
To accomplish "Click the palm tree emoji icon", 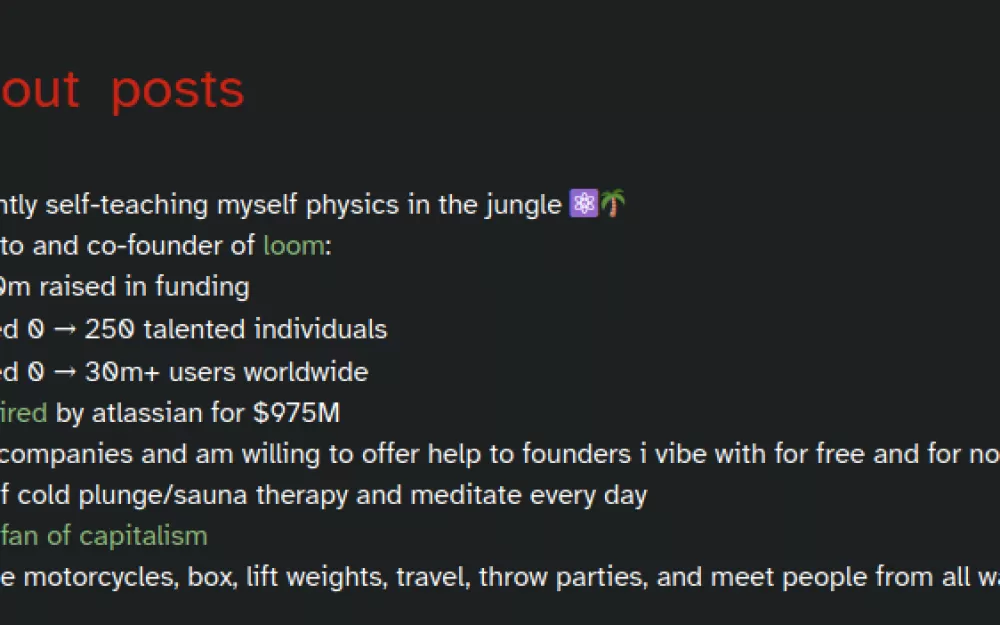I will (x=613, y=203).
